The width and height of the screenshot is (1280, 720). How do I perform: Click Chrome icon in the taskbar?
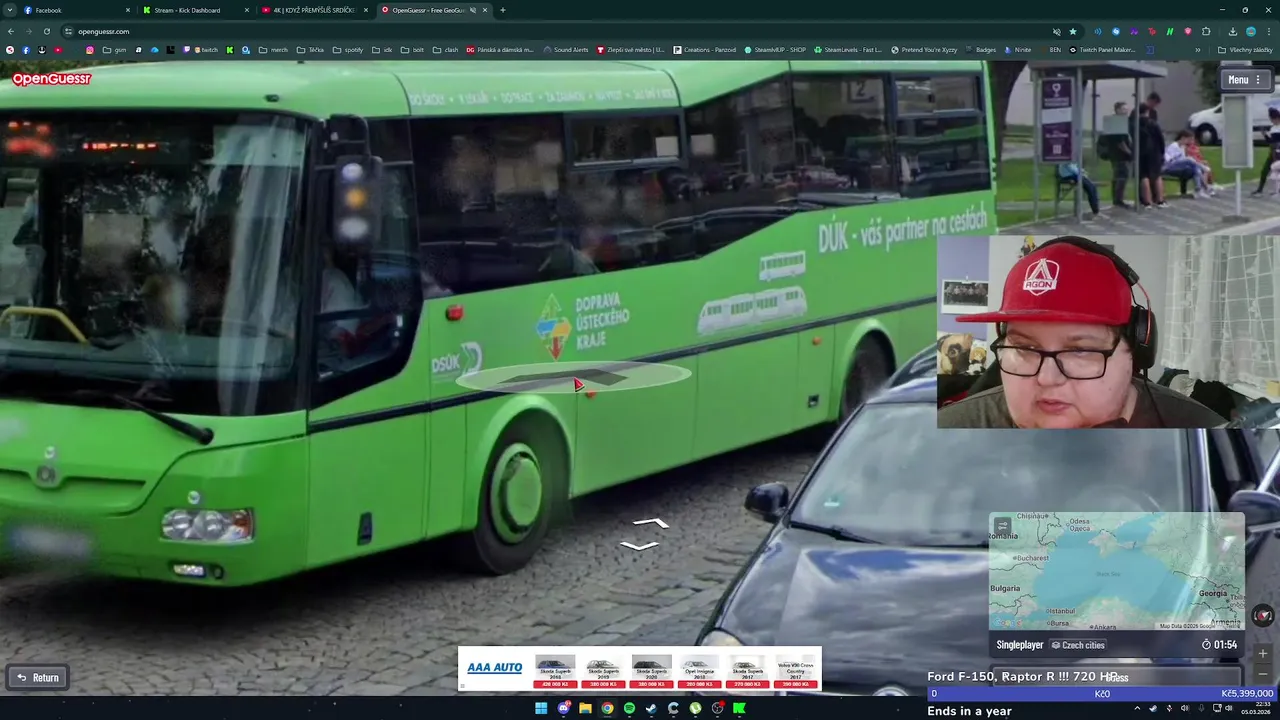[607, 708]
